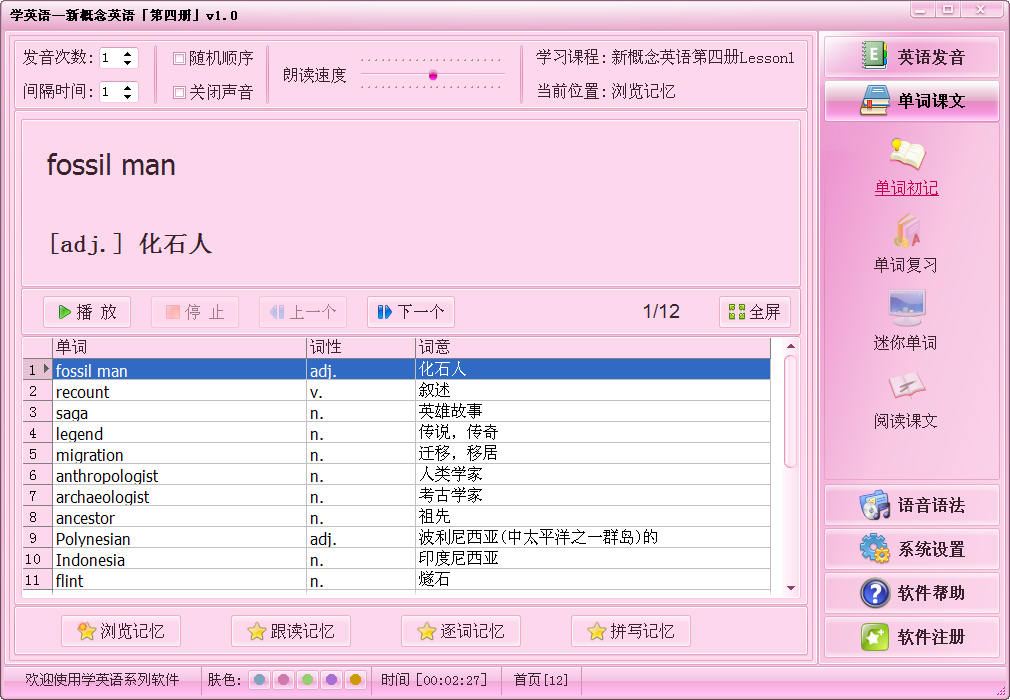Click the meaning cell 考古学家
The height and width of the screenshot is (700, 1010).
593,496
